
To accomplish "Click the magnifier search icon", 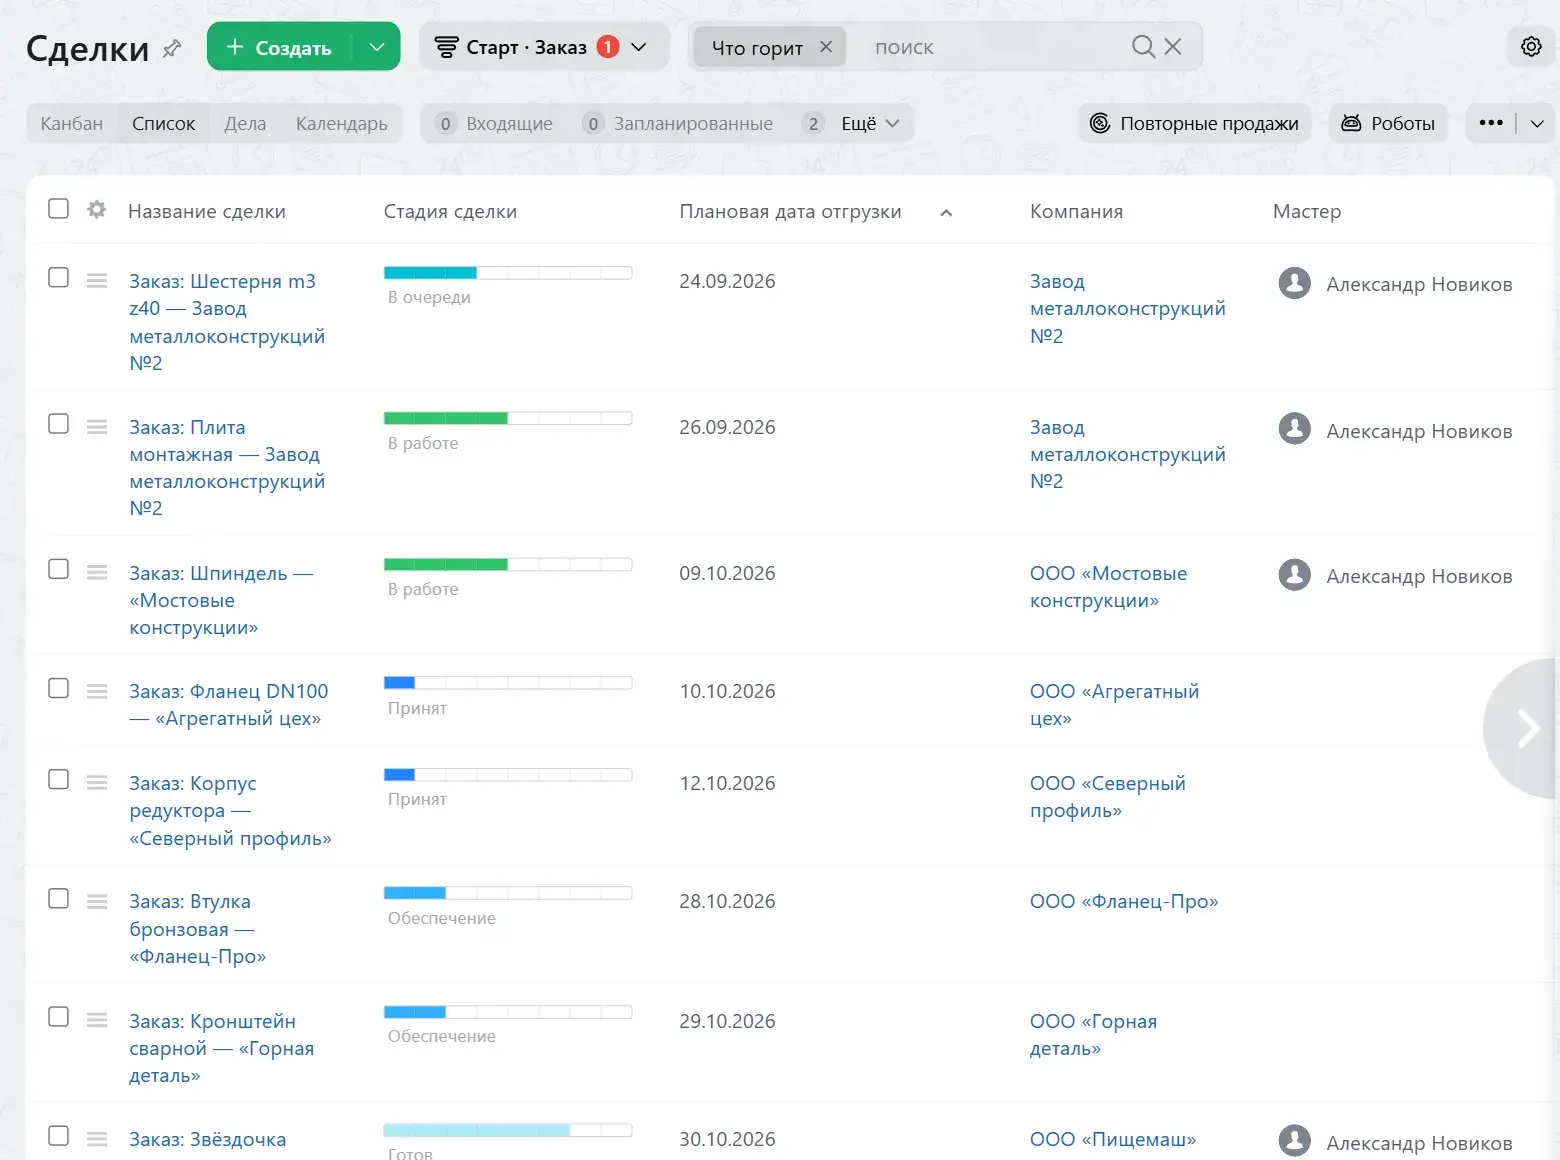I will click(x=1143, y=47).
